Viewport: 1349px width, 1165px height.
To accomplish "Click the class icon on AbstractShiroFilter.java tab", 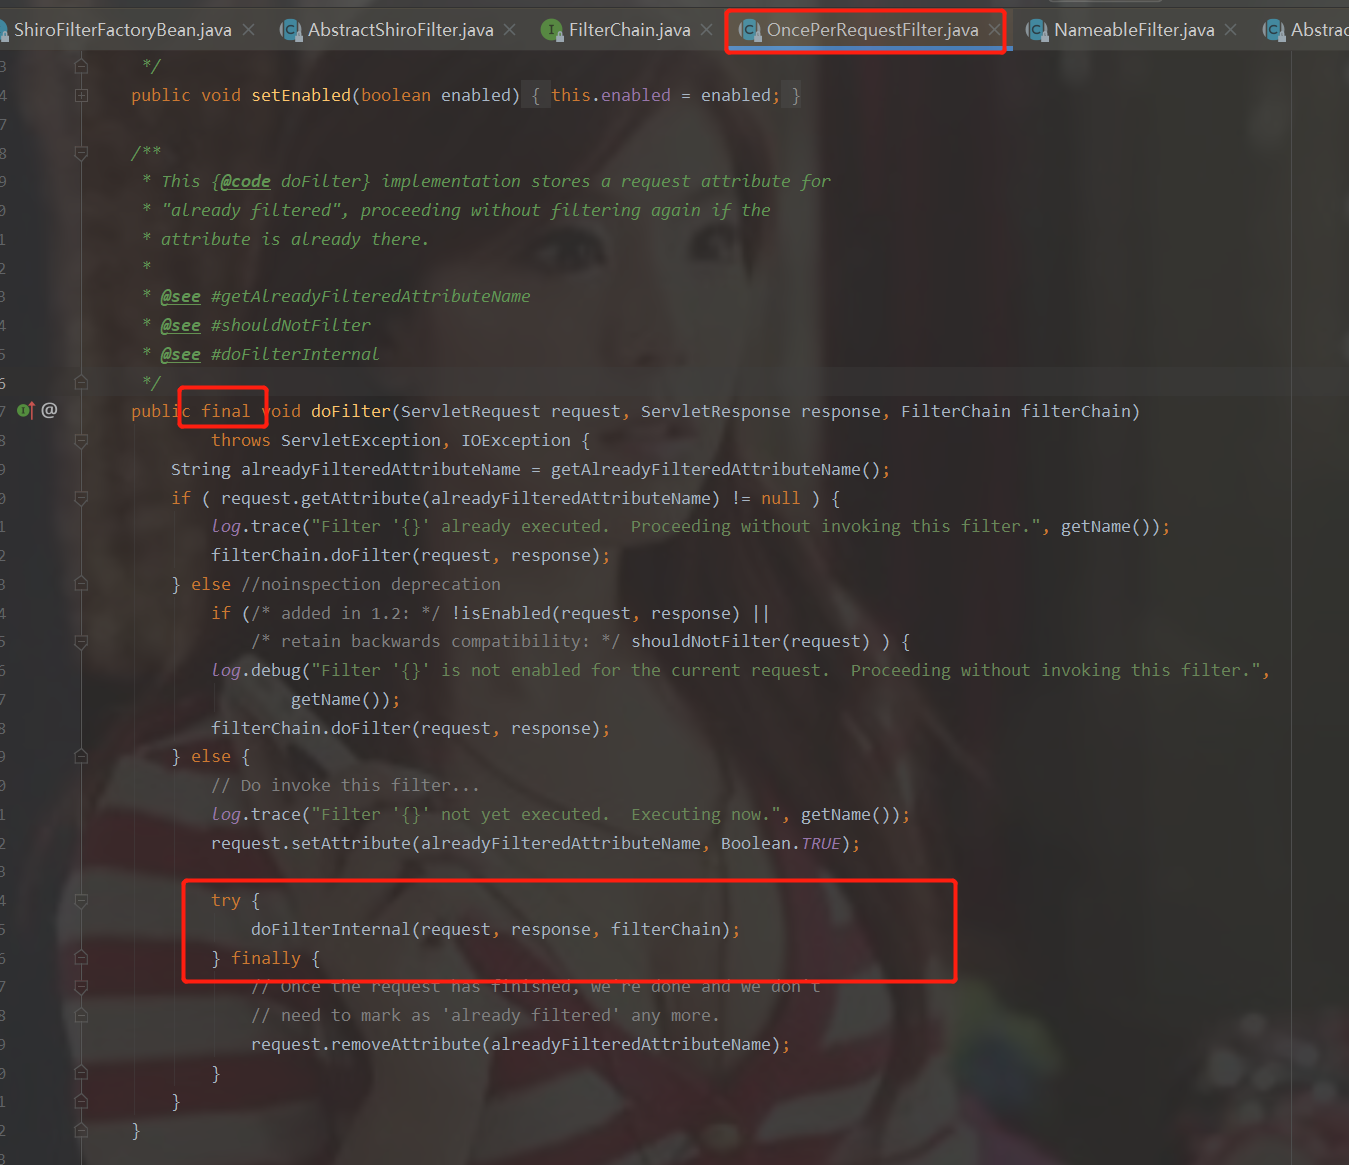I will click(x=291, y=30).
